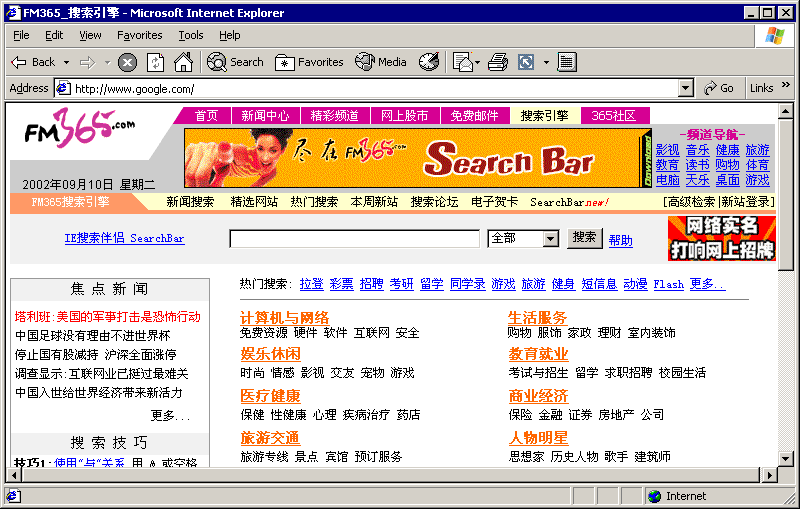Click the horizontal scrollbar right arrow
Screen dimensions: 800x509
point(769,476)
